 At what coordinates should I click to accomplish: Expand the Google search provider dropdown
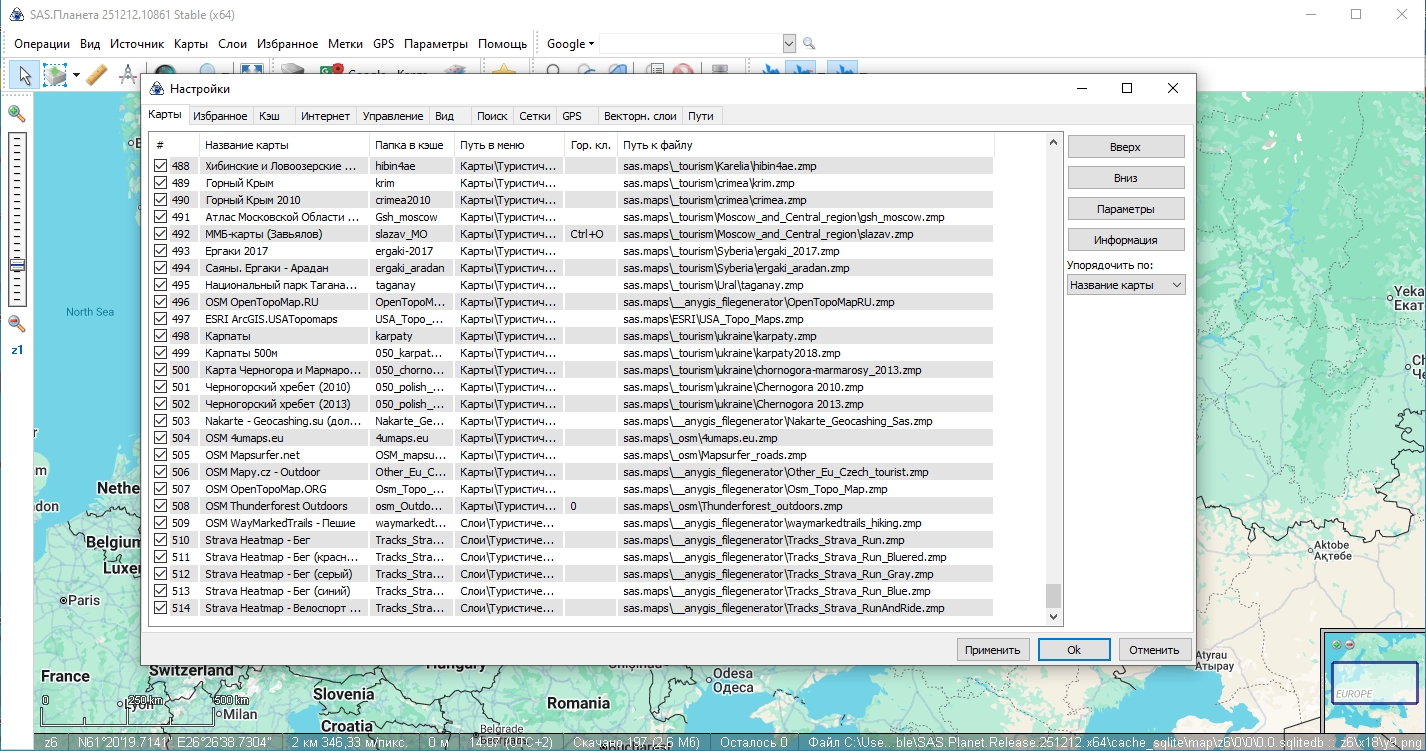click(570, 44)
